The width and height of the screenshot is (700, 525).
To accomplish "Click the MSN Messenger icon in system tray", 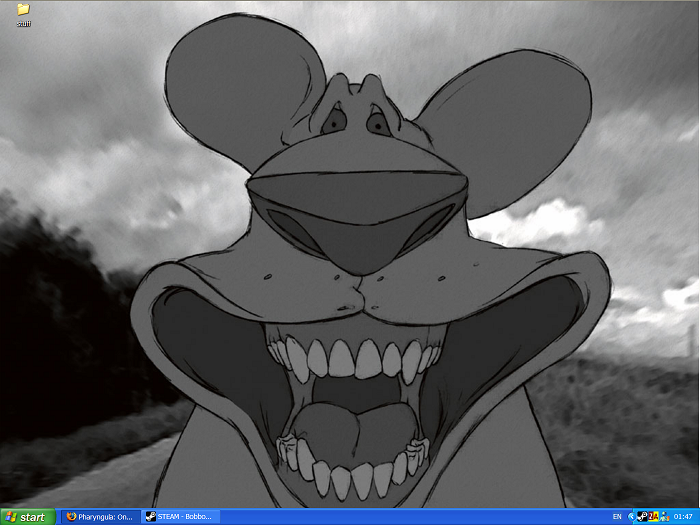I will (x=664, y=517).
